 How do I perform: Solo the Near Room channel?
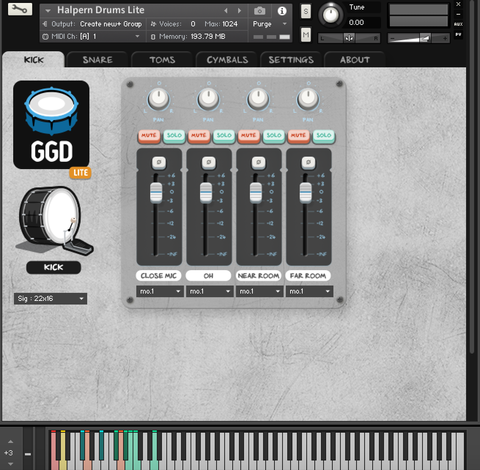[274, 136]
